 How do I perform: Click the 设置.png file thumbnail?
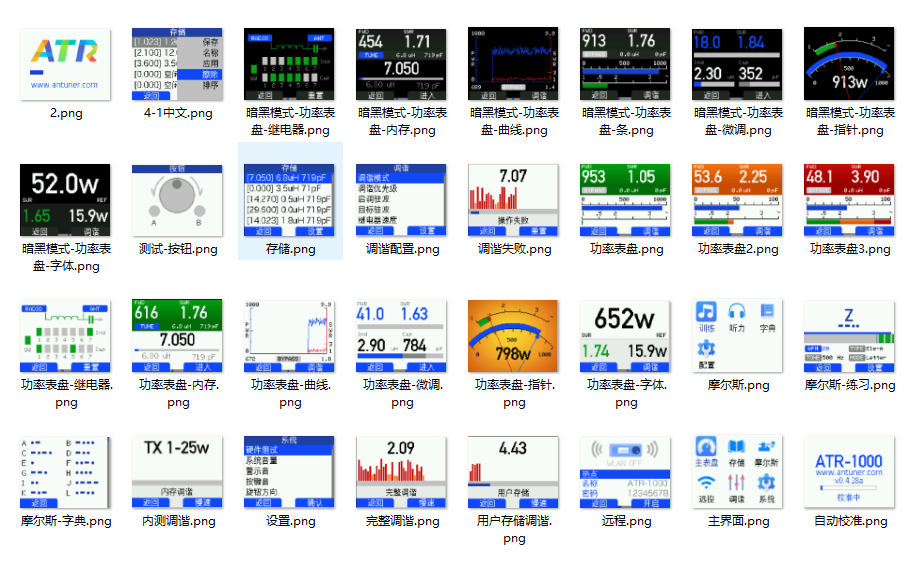coord(290,472)
